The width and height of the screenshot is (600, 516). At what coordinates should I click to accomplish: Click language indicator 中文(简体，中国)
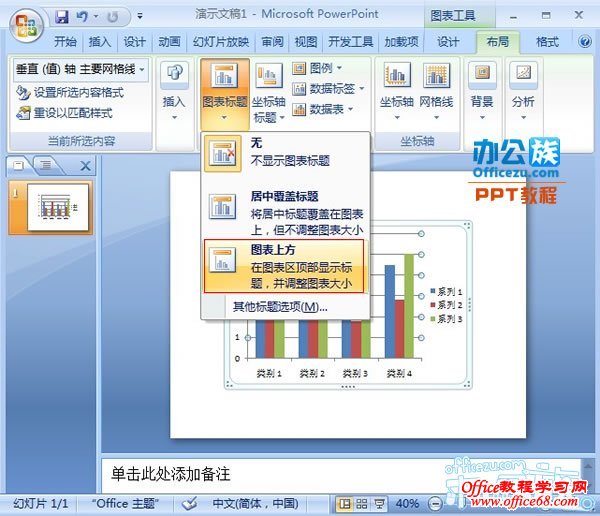point(255,503)
